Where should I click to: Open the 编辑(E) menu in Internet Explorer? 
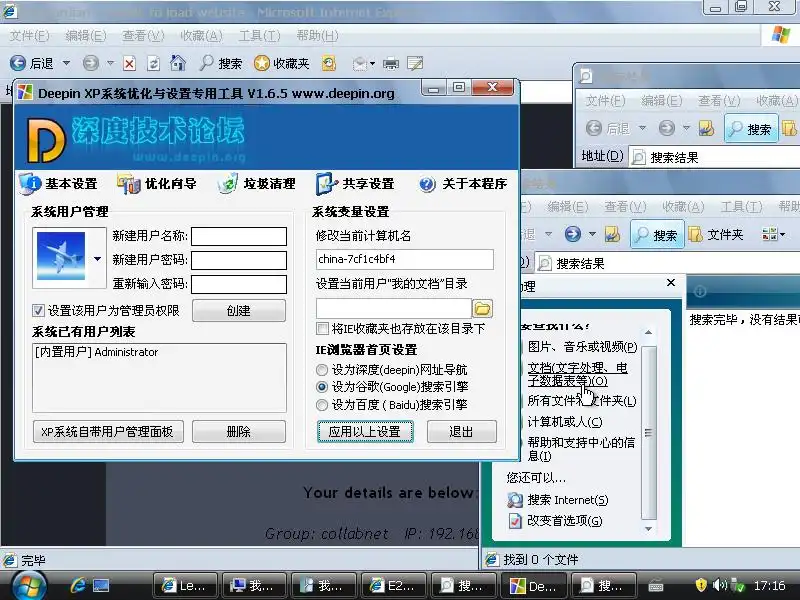(x=86, y=36)
